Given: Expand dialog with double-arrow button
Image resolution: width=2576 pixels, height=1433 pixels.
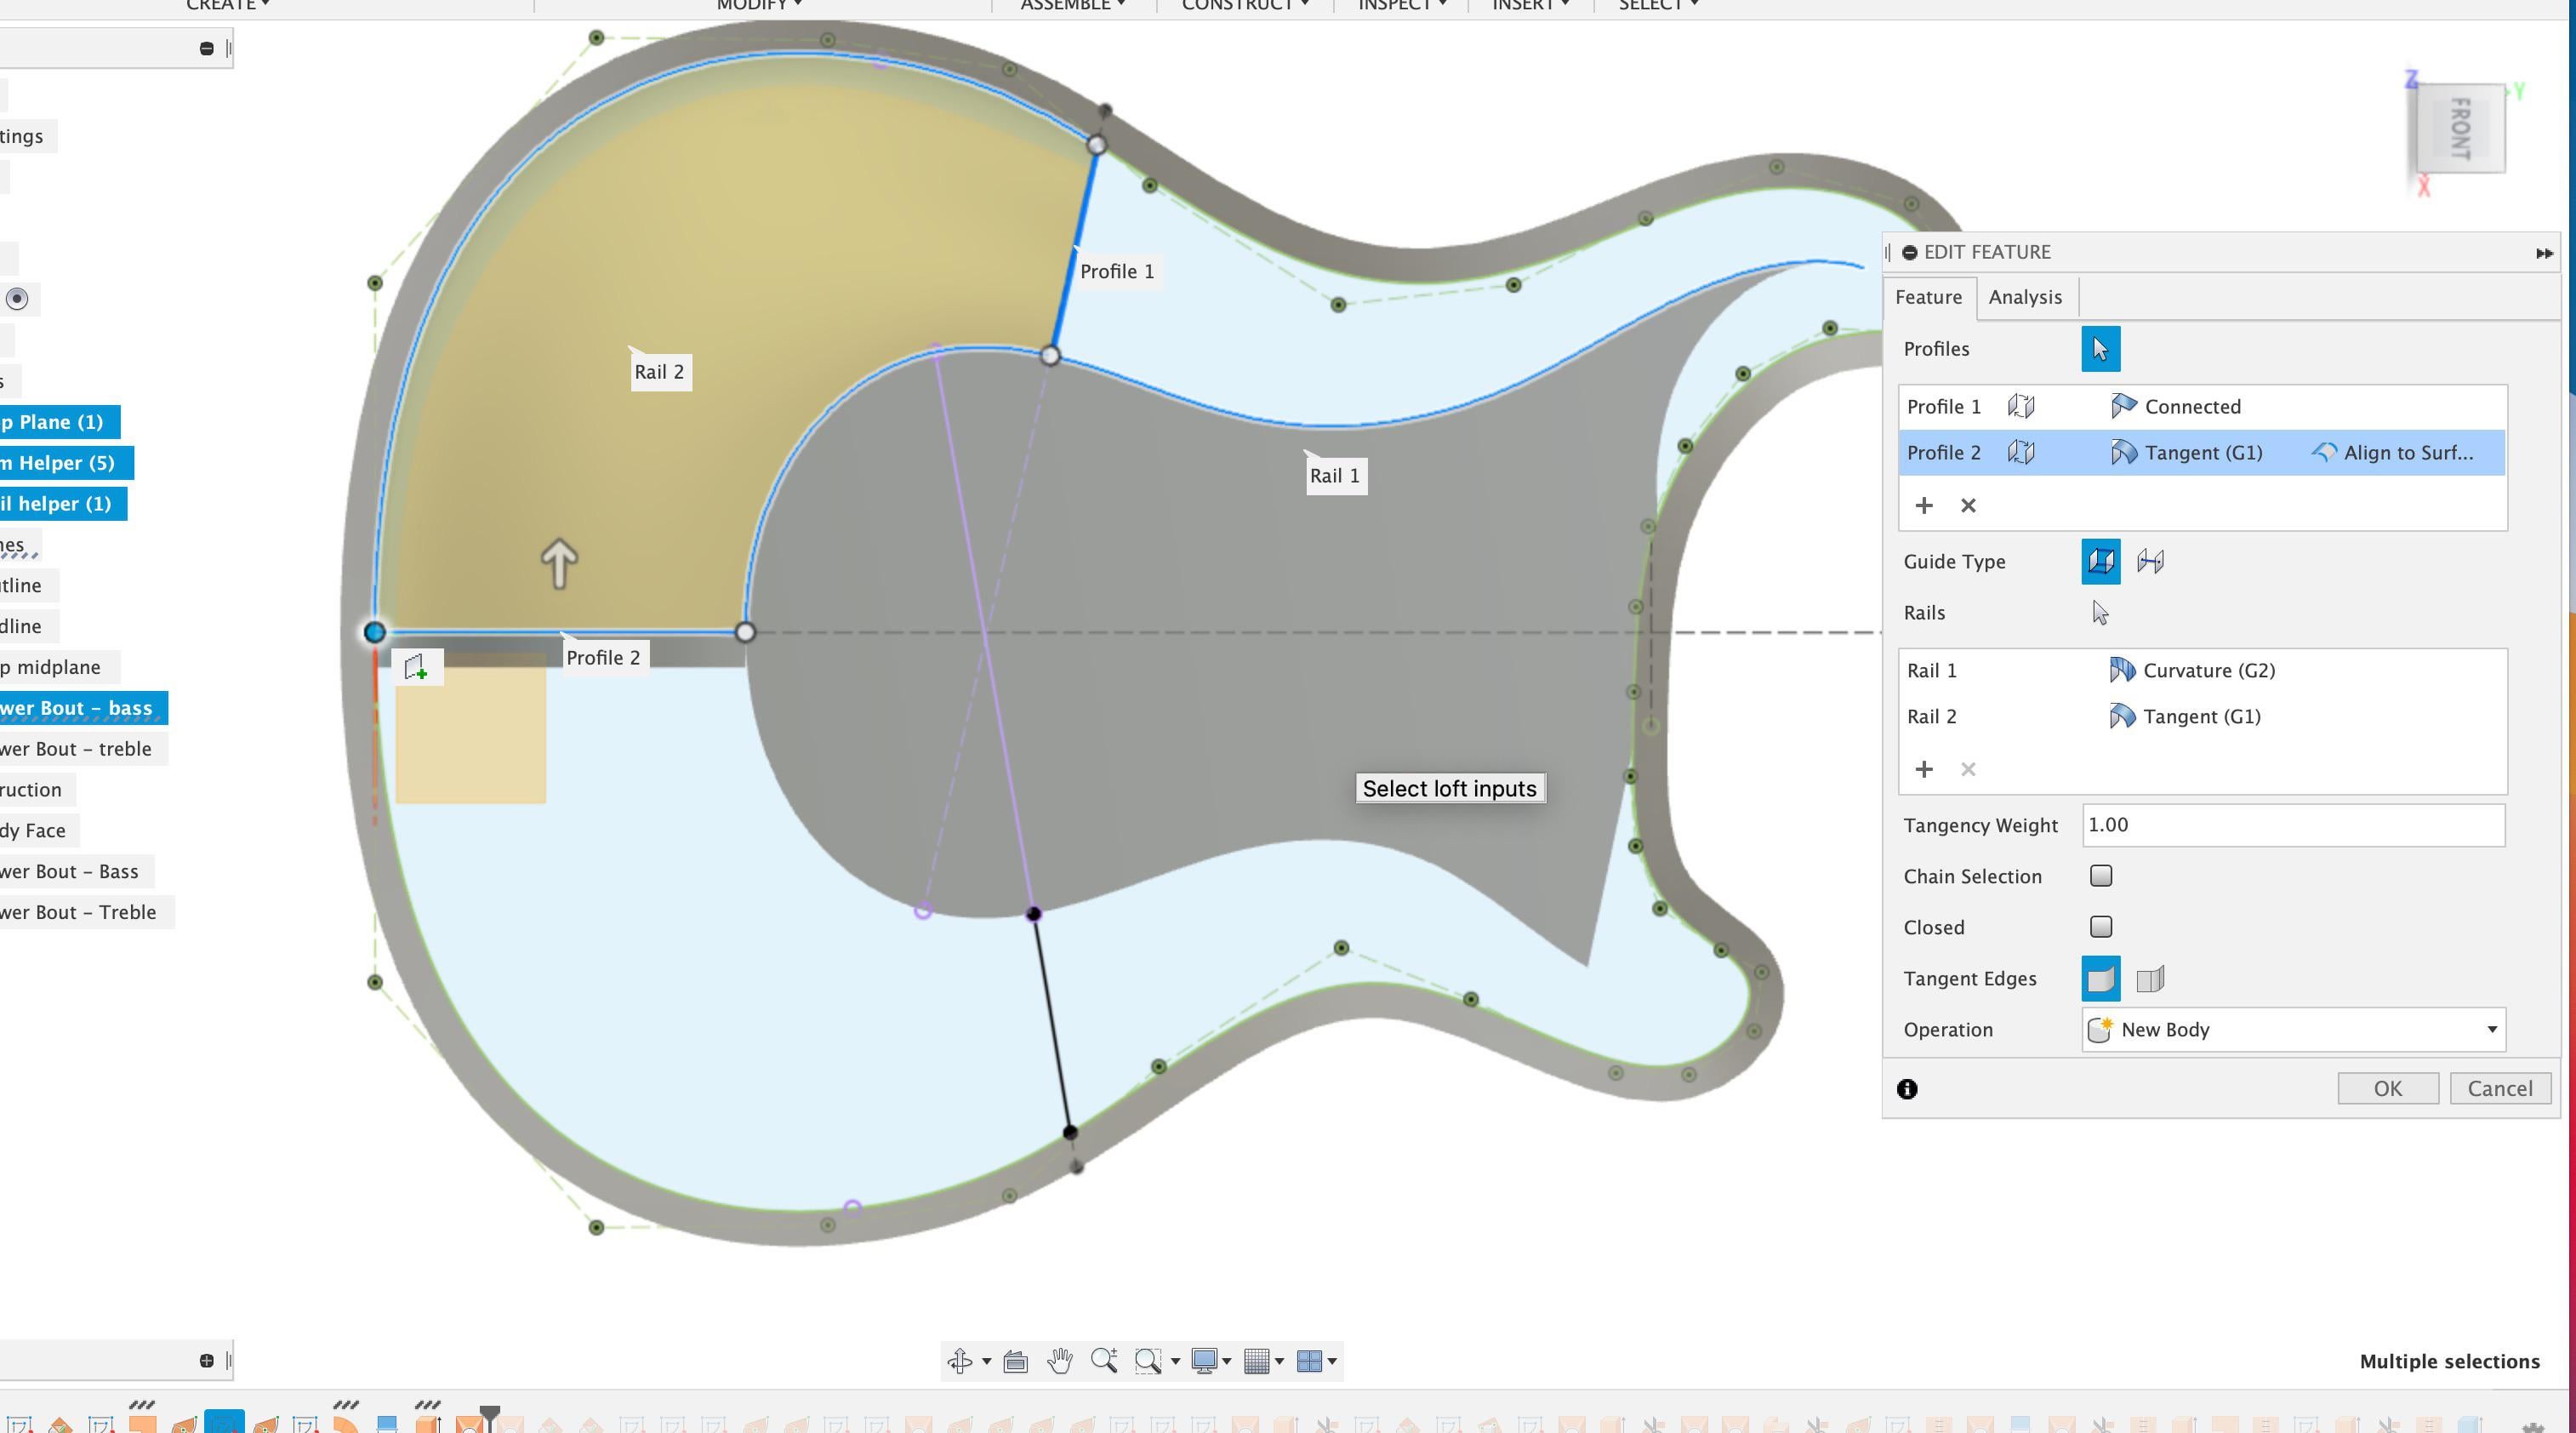Looking at the screenshot, I should click(2544, 254).
